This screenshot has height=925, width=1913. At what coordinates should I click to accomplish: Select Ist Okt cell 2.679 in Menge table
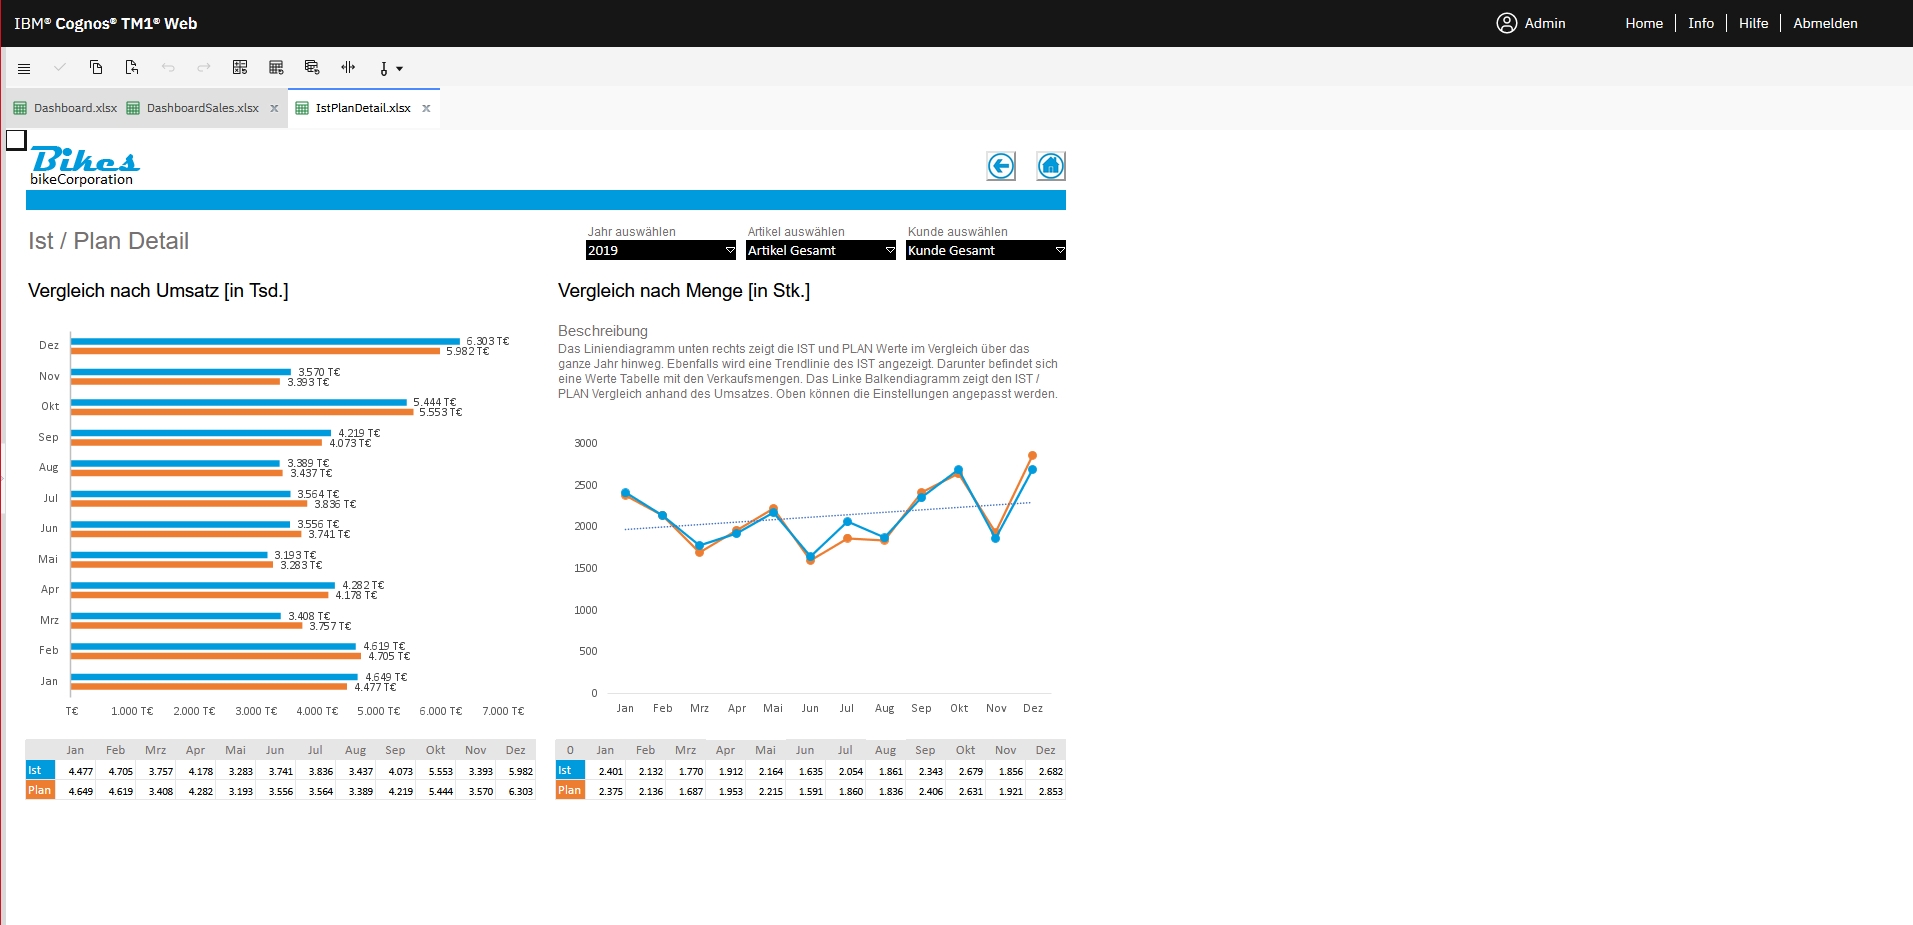tap(966, 771)
